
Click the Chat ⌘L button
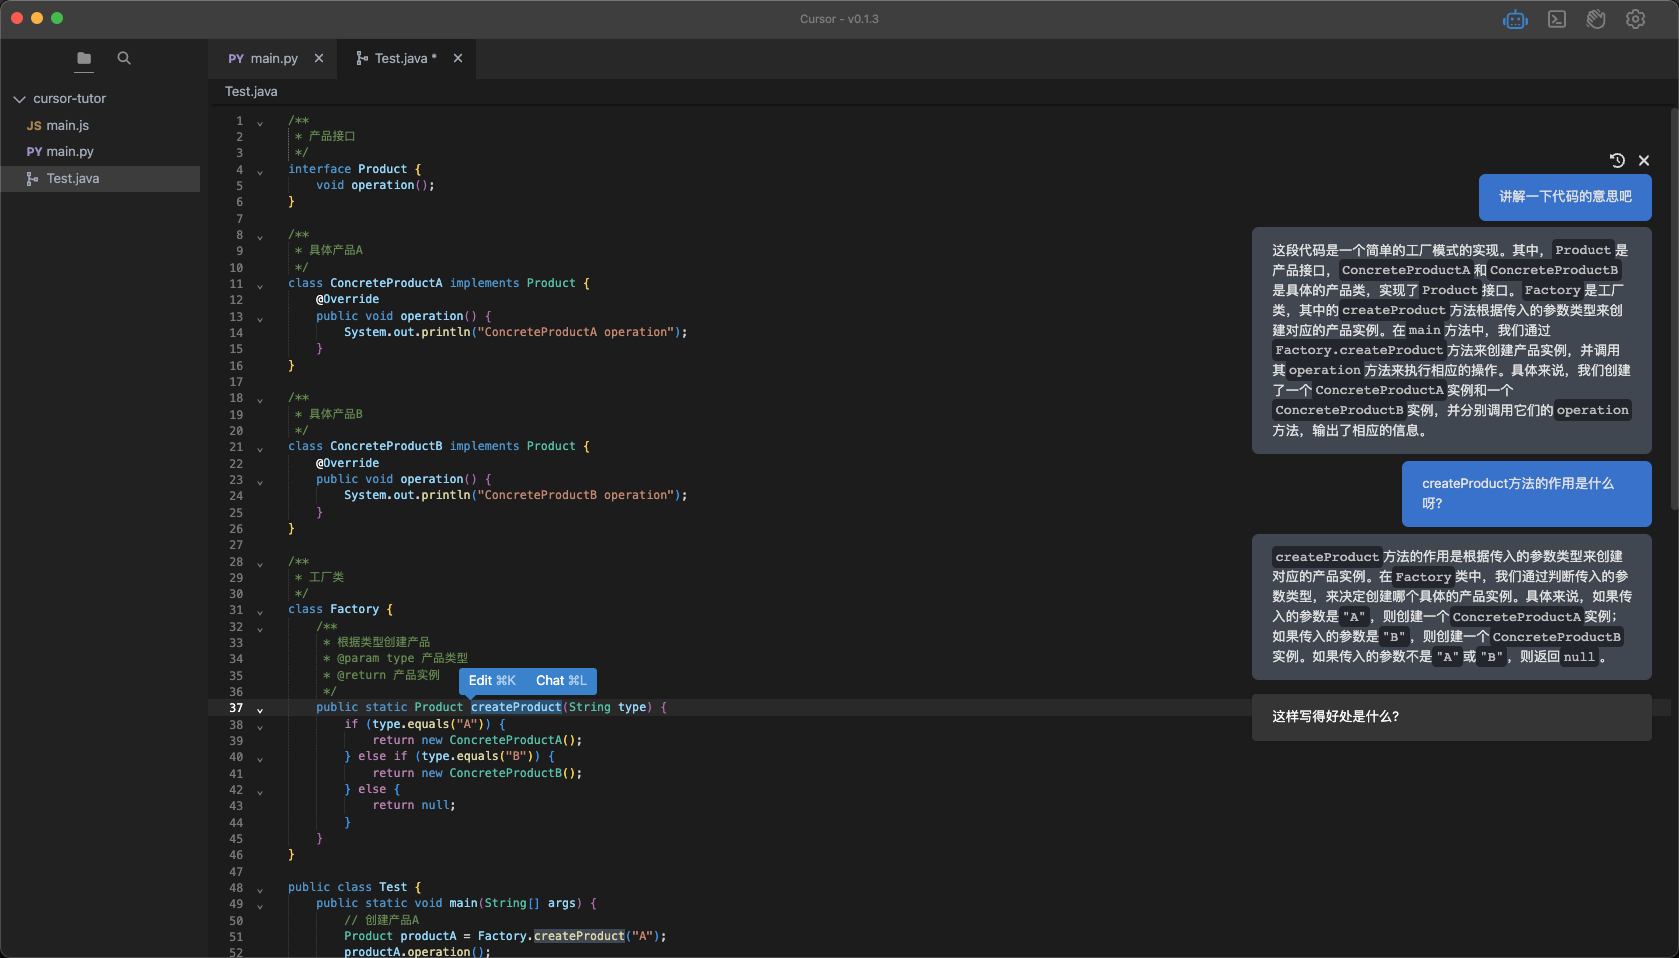pos(561,681)
